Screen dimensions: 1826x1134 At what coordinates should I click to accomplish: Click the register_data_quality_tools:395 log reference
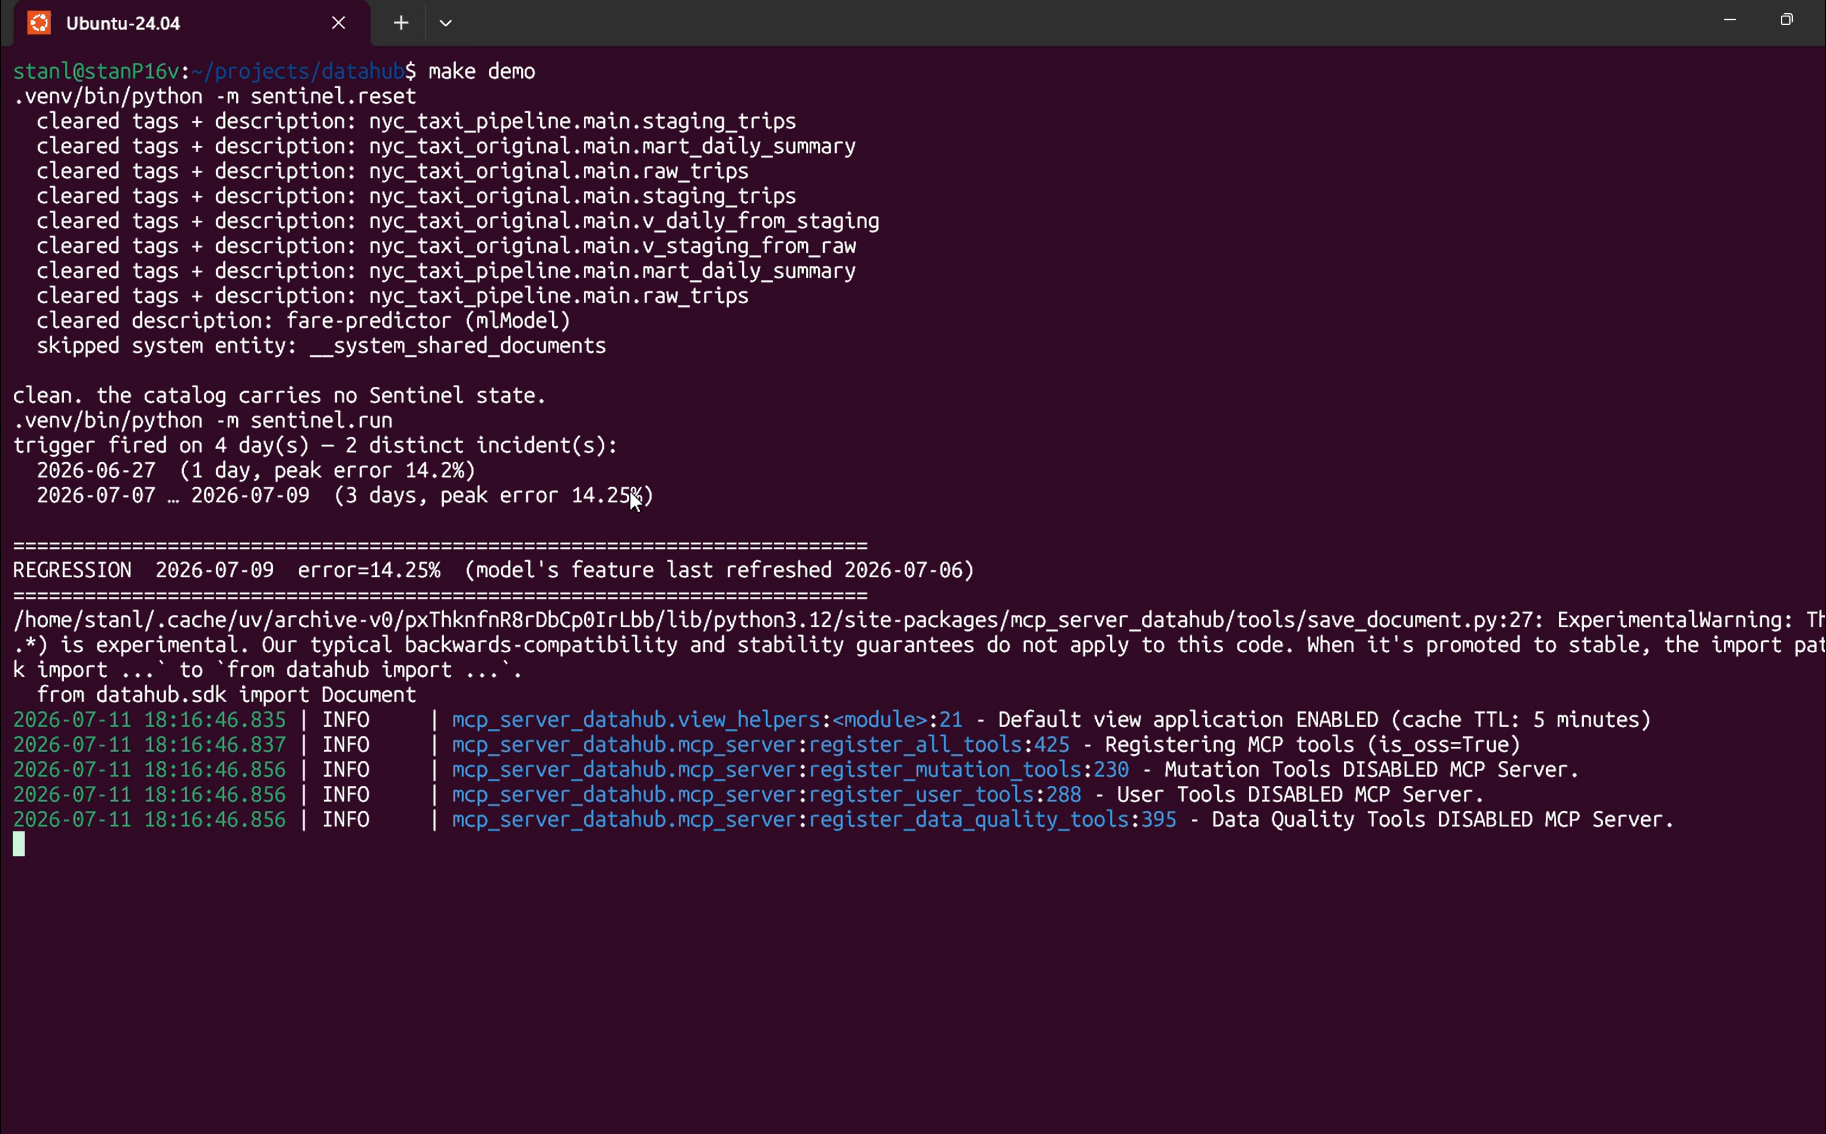tap(992, 820)
